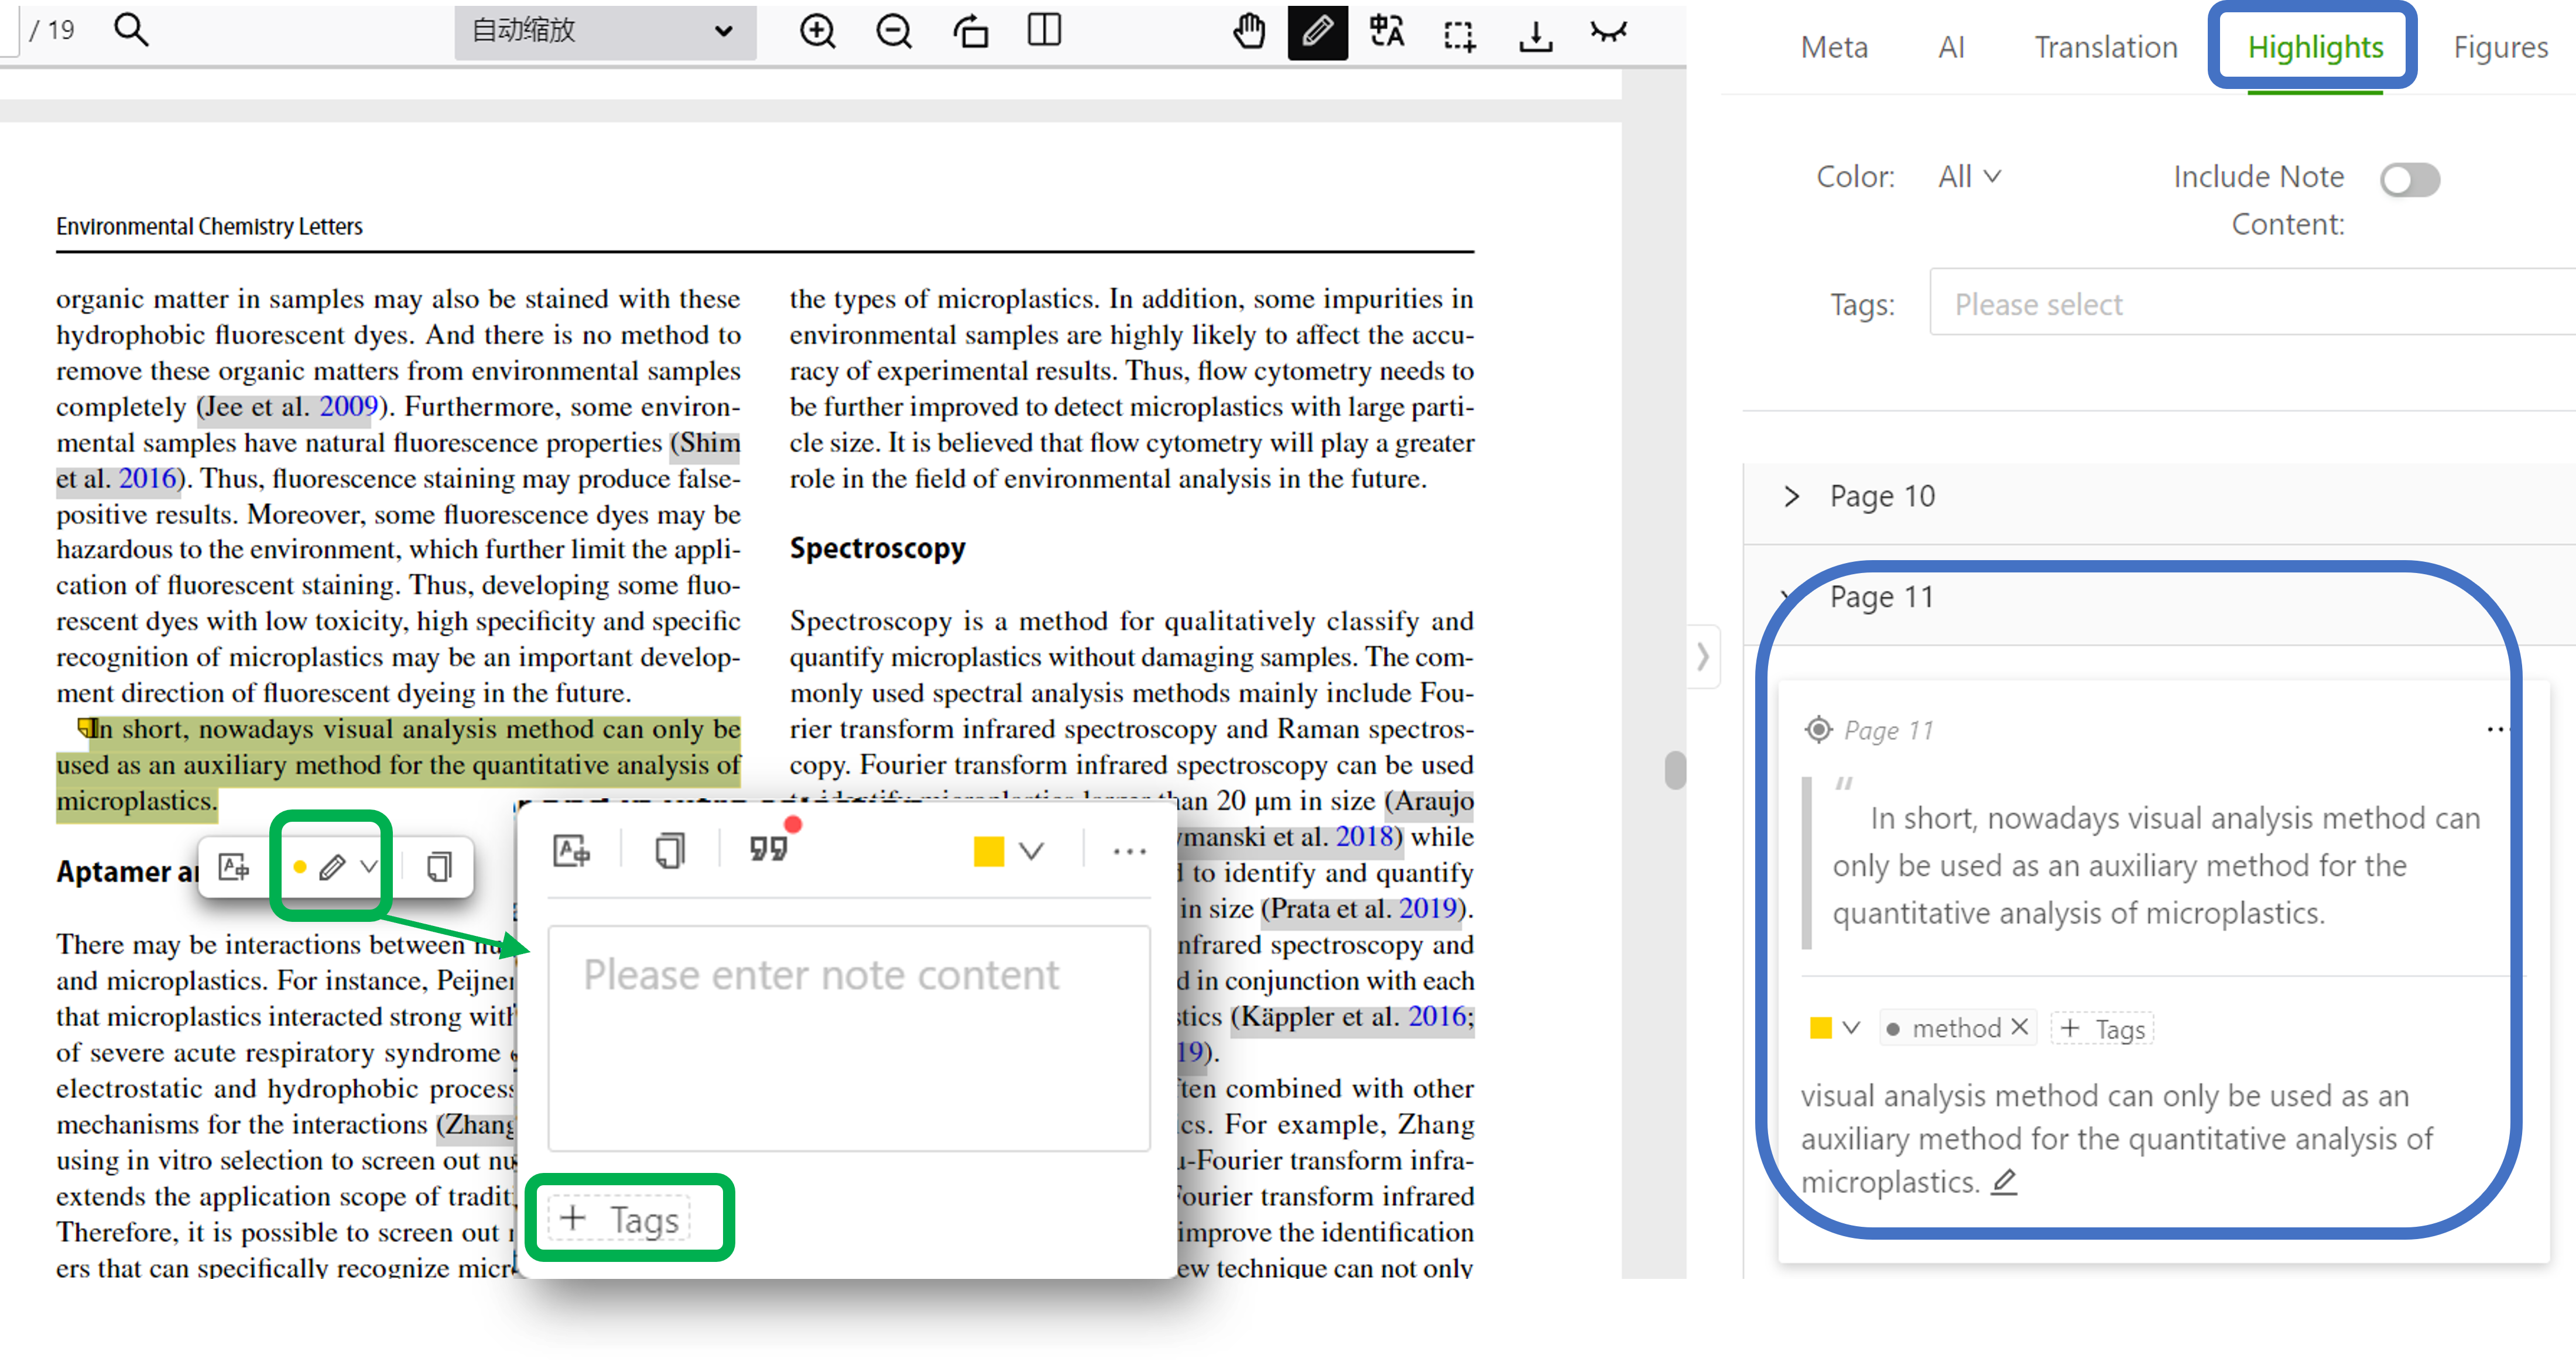Click the translate tool icon in toolbar
The width and height of the screenshot is (2576, 1362).
coord(1386,32)
